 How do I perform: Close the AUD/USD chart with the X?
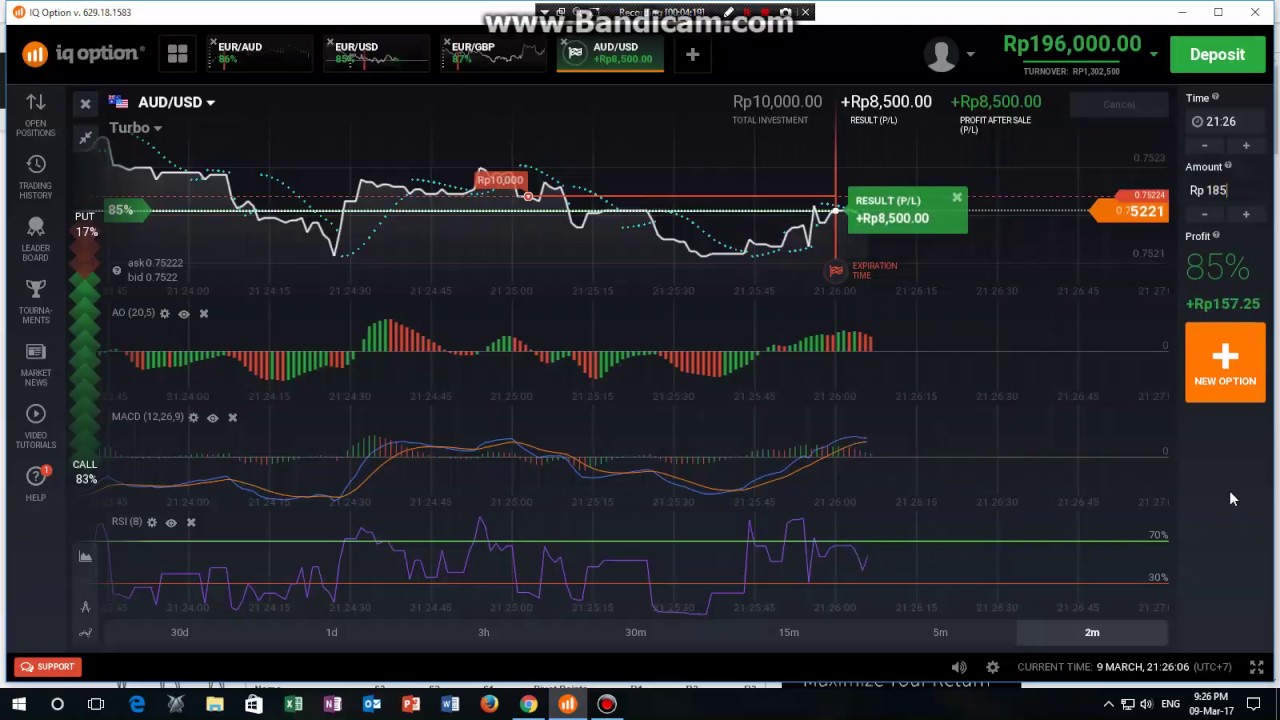(x=86, y=103)
